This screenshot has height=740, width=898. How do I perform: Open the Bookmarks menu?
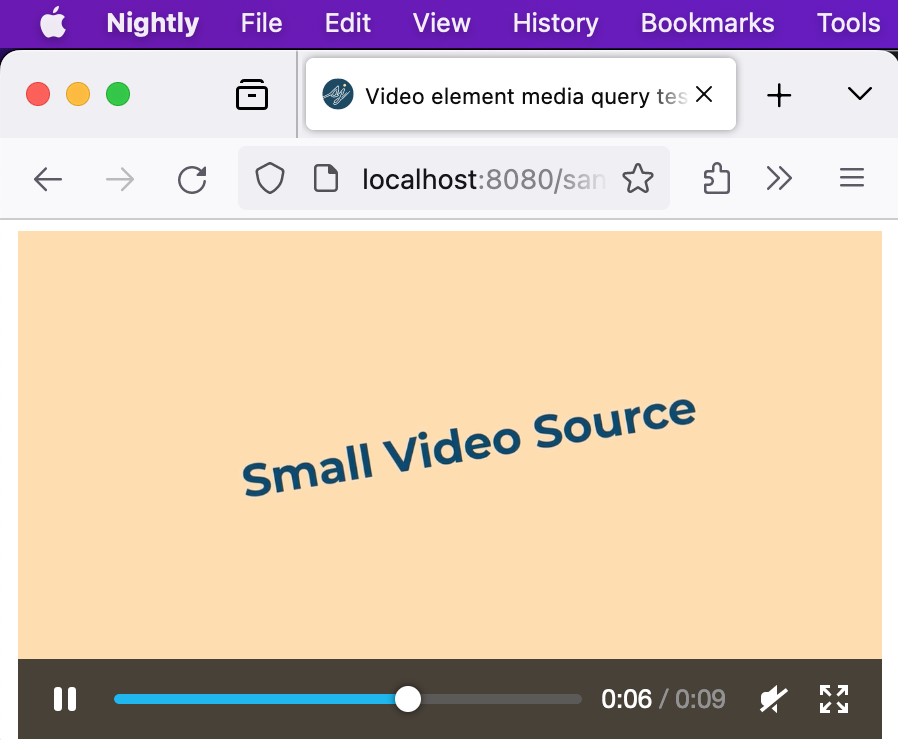(x=707, y=23)
